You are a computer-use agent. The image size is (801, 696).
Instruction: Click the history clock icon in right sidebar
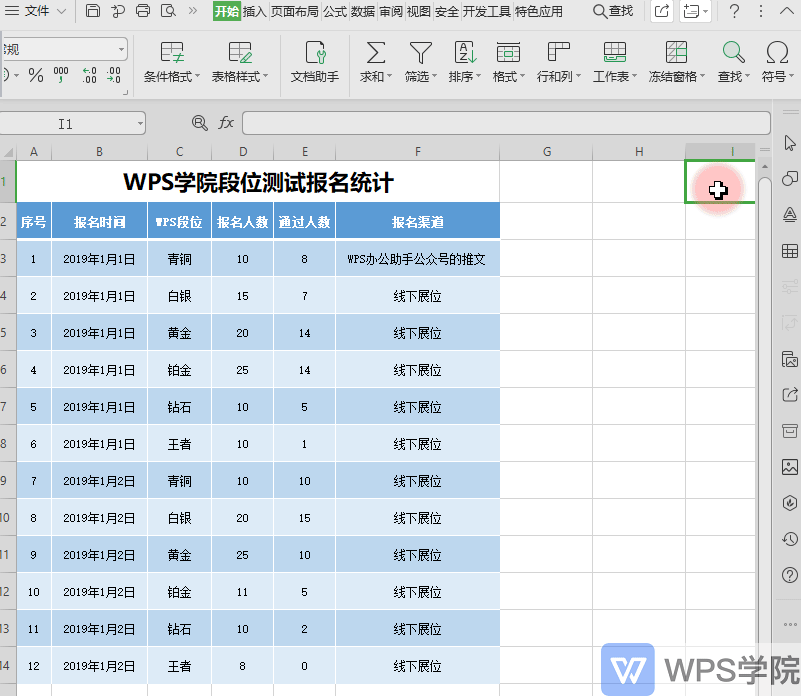coord(790,539)
